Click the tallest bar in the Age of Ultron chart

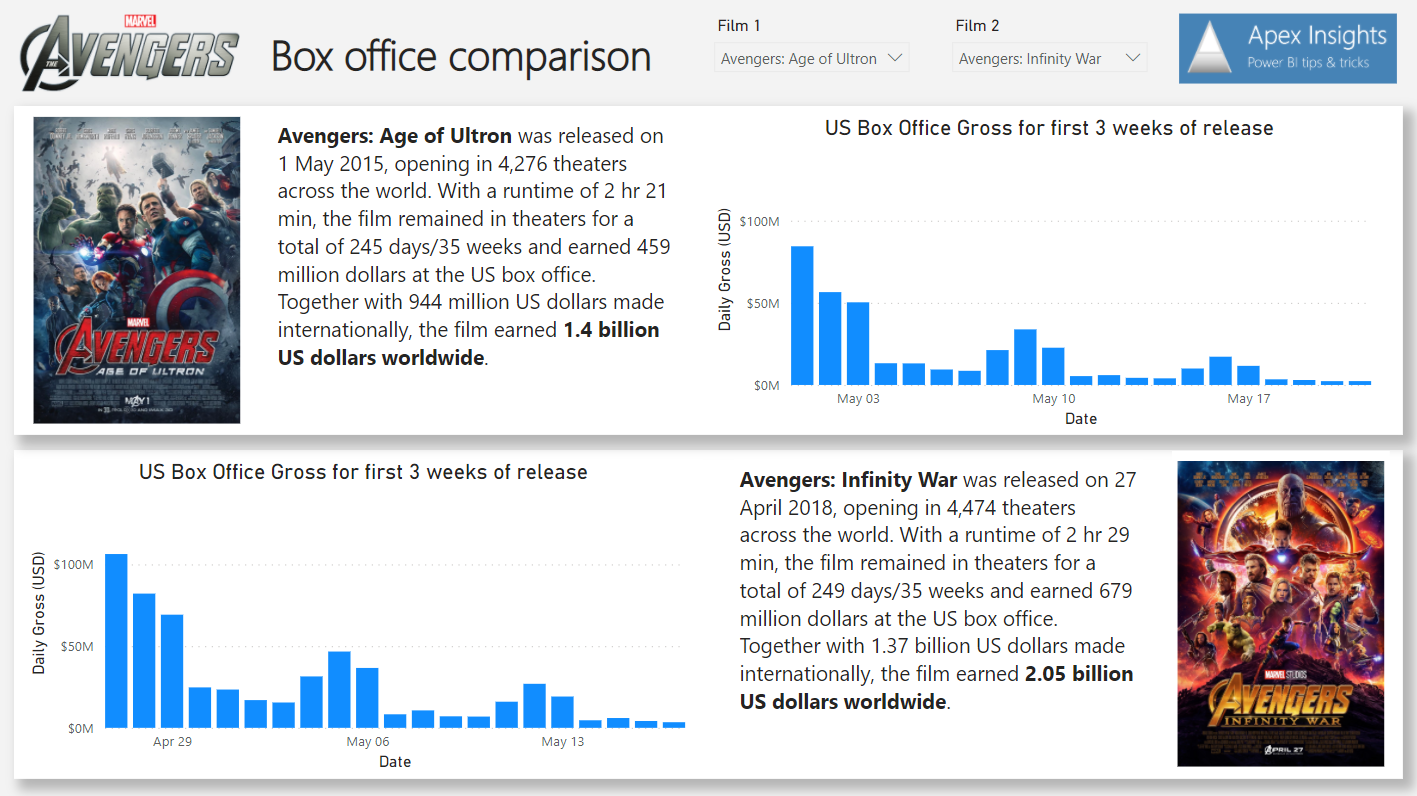(x=802, y=315)
